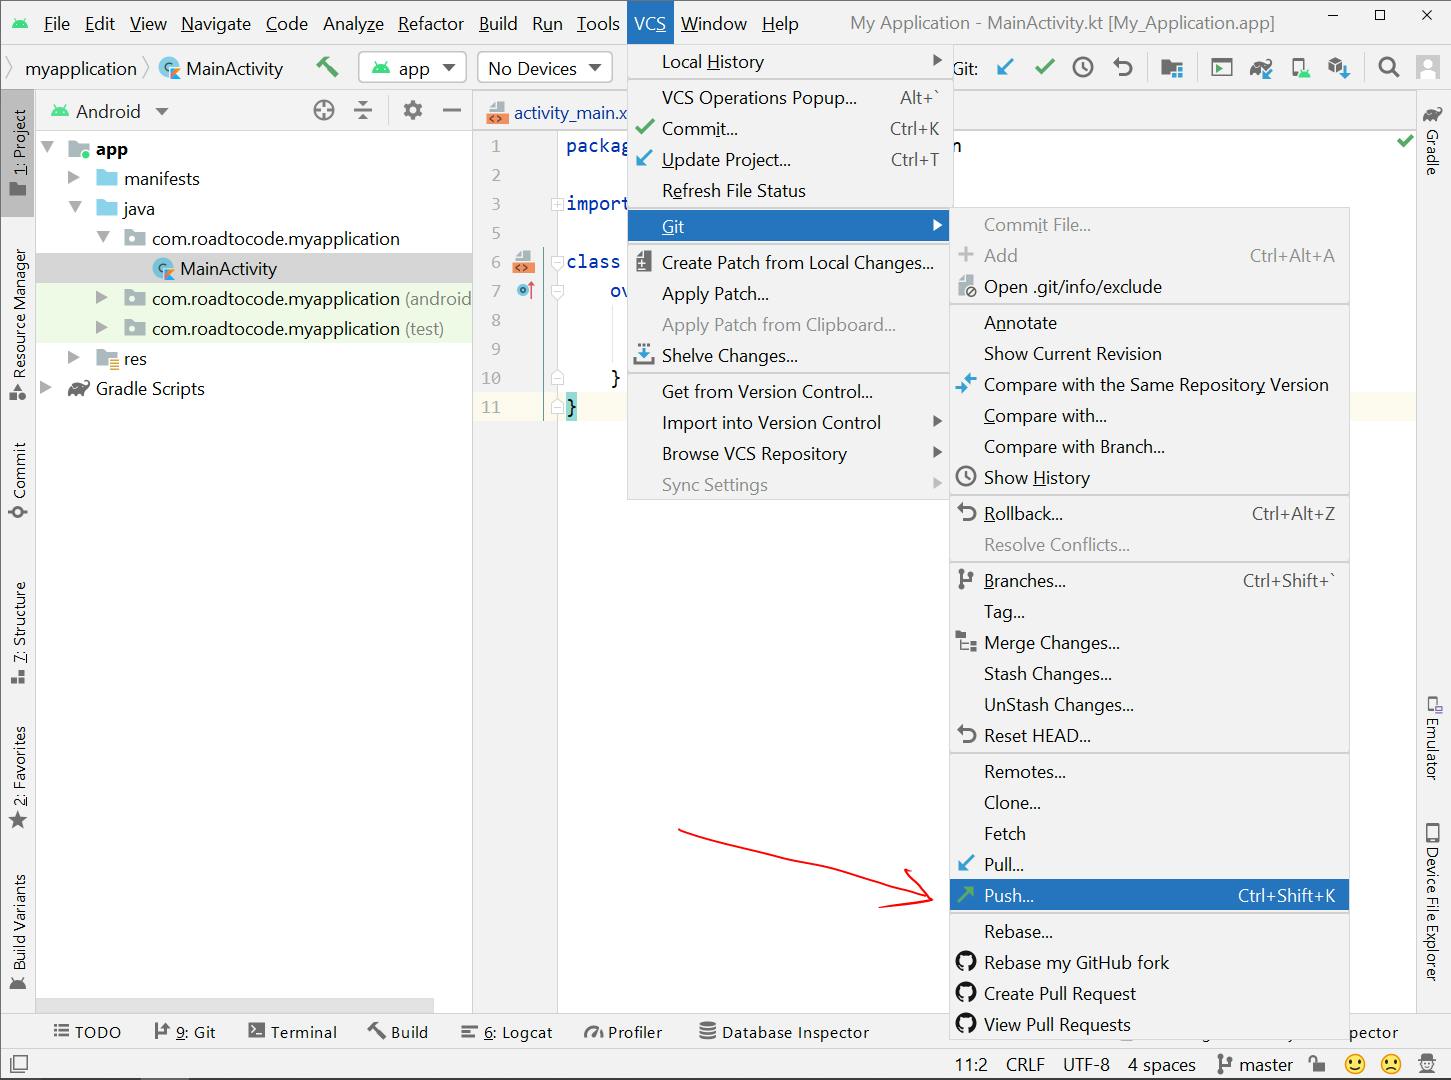
Task: Open Gradle tool window on right
Action: [x=1432, y=139]
